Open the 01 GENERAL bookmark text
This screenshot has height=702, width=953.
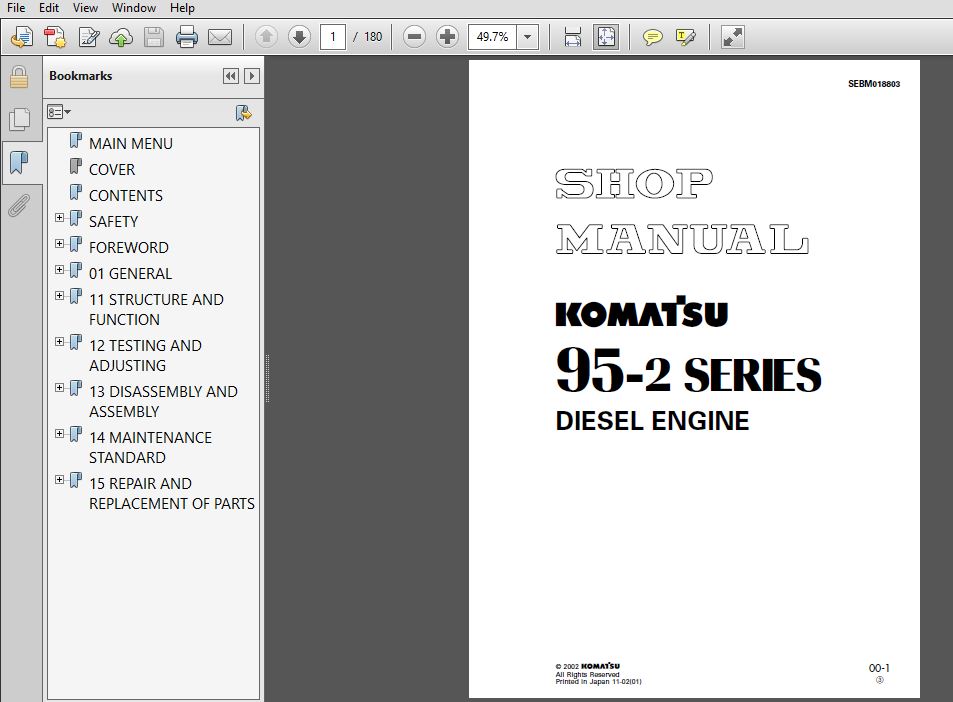pos(131,274)
